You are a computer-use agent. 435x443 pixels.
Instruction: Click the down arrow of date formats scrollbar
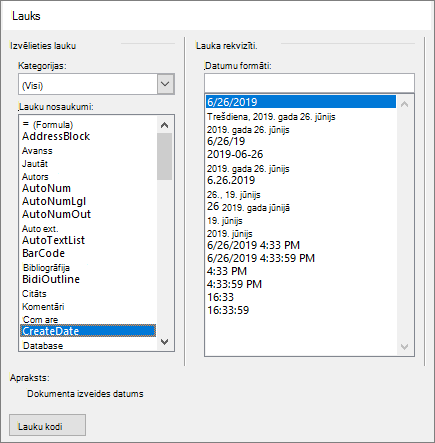(405, 347)
